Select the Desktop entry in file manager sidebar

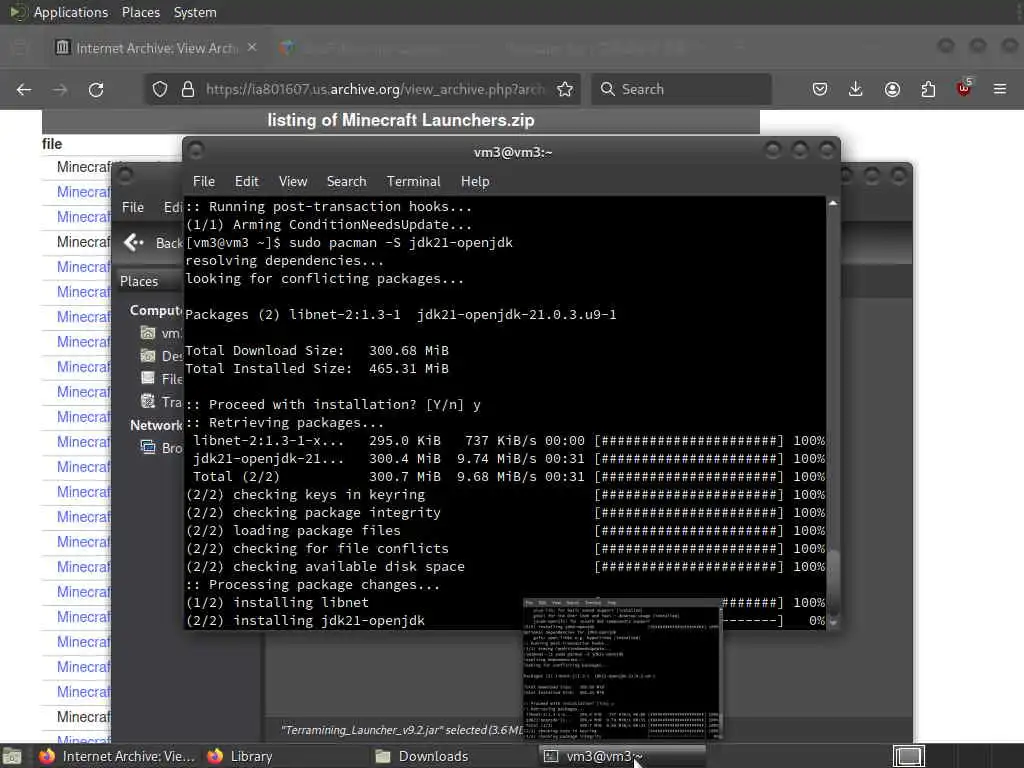coord(161,356)
